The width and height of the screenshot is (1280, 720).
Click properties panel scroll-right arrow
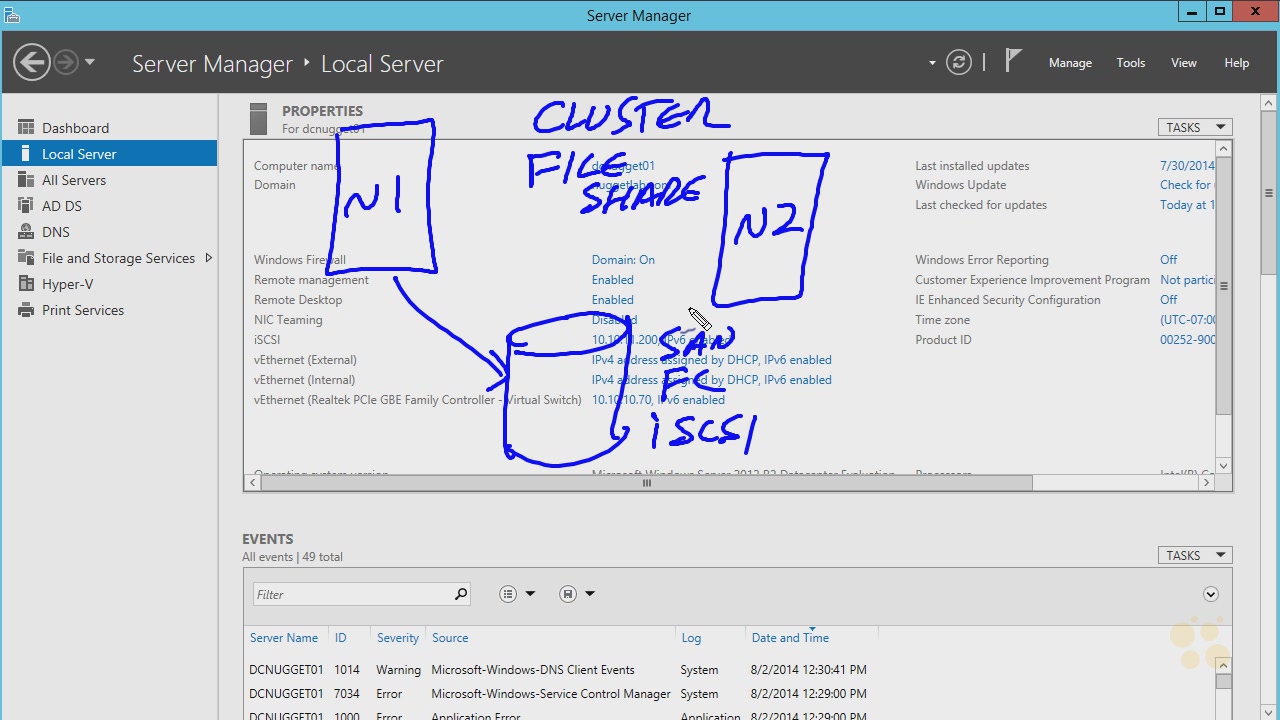(1206, 483)
